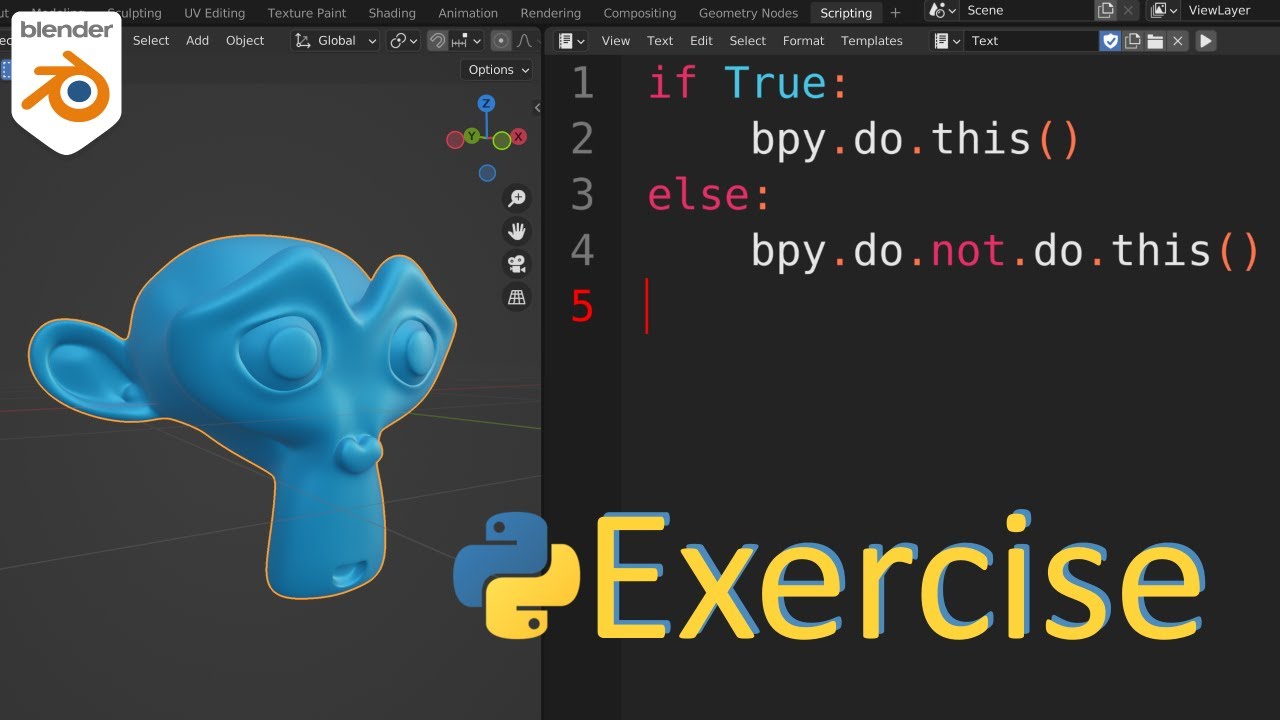Switch to the Sculpting workspace tab
Image resolution: width=1280 pixels, height=720 pixels.
click(135, 13)
